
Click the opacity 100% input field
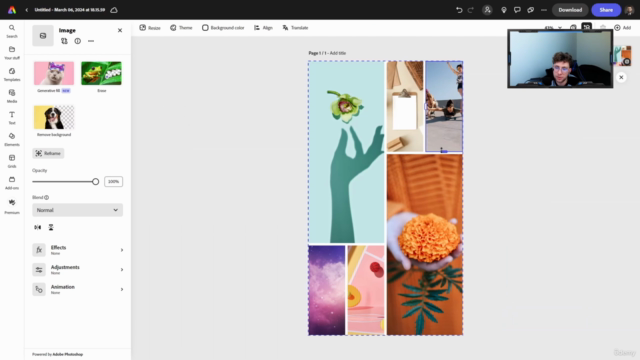pos(113,182)
